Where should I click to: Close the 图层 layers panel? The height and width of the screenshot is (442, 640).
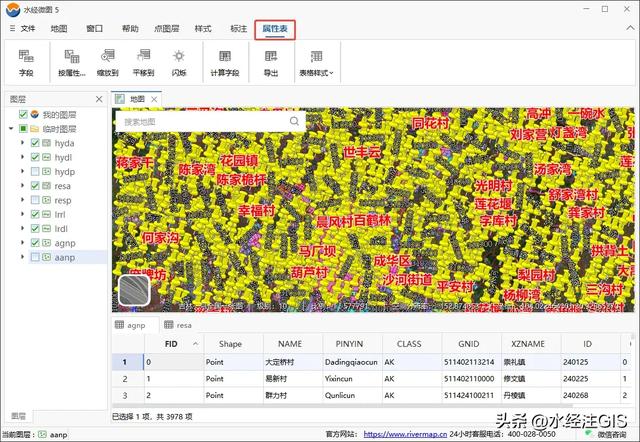(99, 99)
